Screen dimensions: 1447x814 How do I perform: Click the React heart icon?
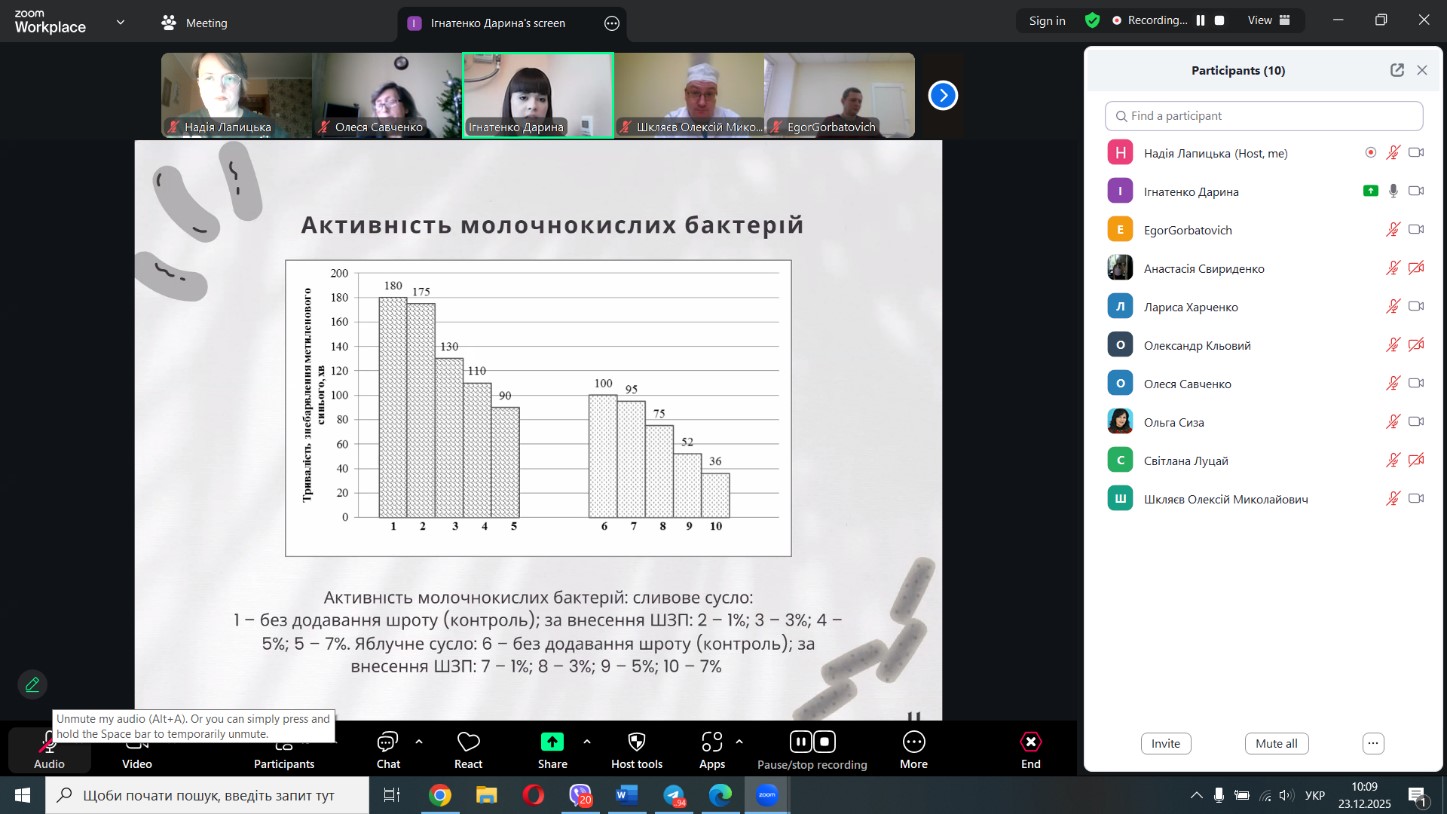(x=468, y=742)
